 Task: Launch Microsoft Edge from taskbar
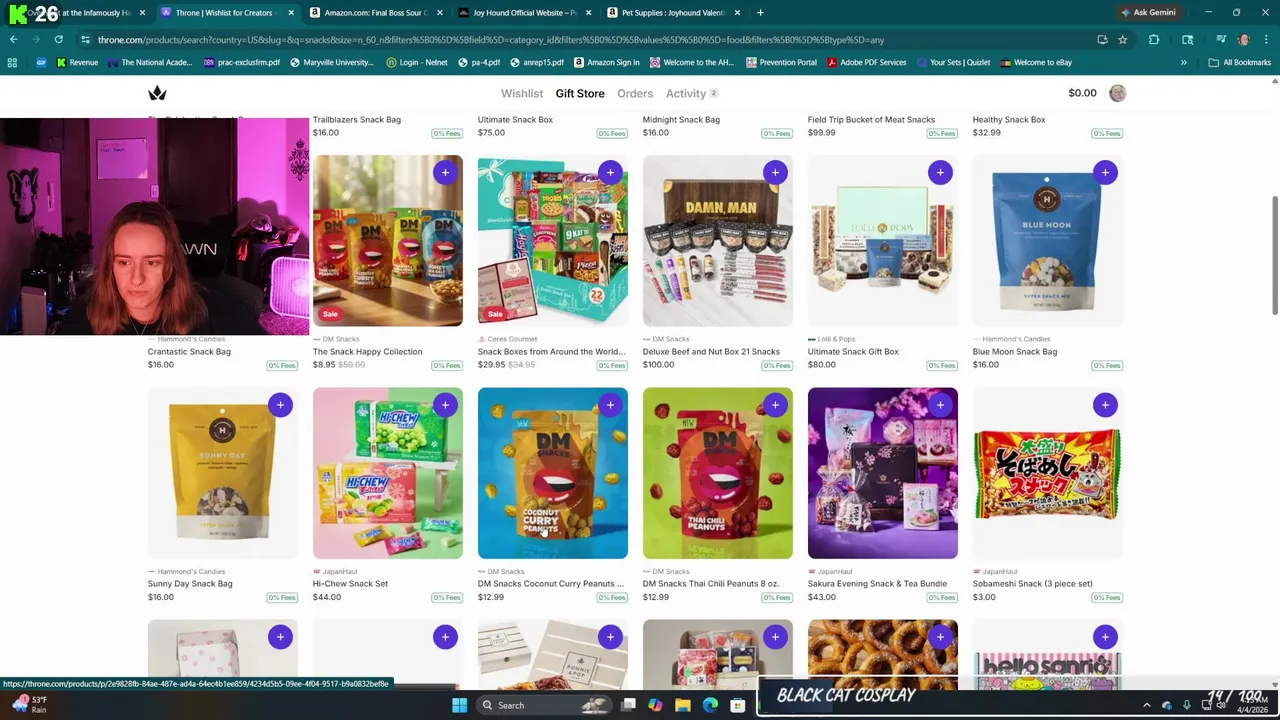[x=710, y=705]
